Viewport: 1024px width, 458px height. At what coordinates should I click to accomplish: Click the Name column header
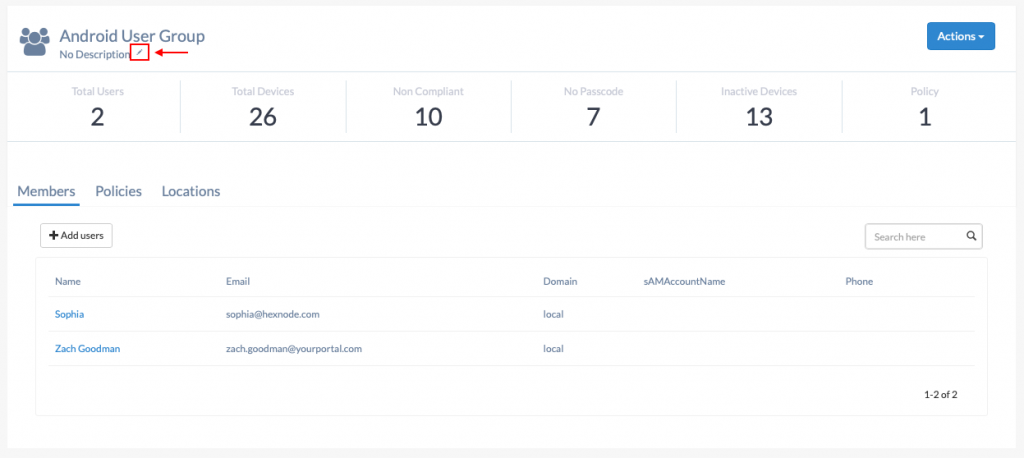coord(68,282)
